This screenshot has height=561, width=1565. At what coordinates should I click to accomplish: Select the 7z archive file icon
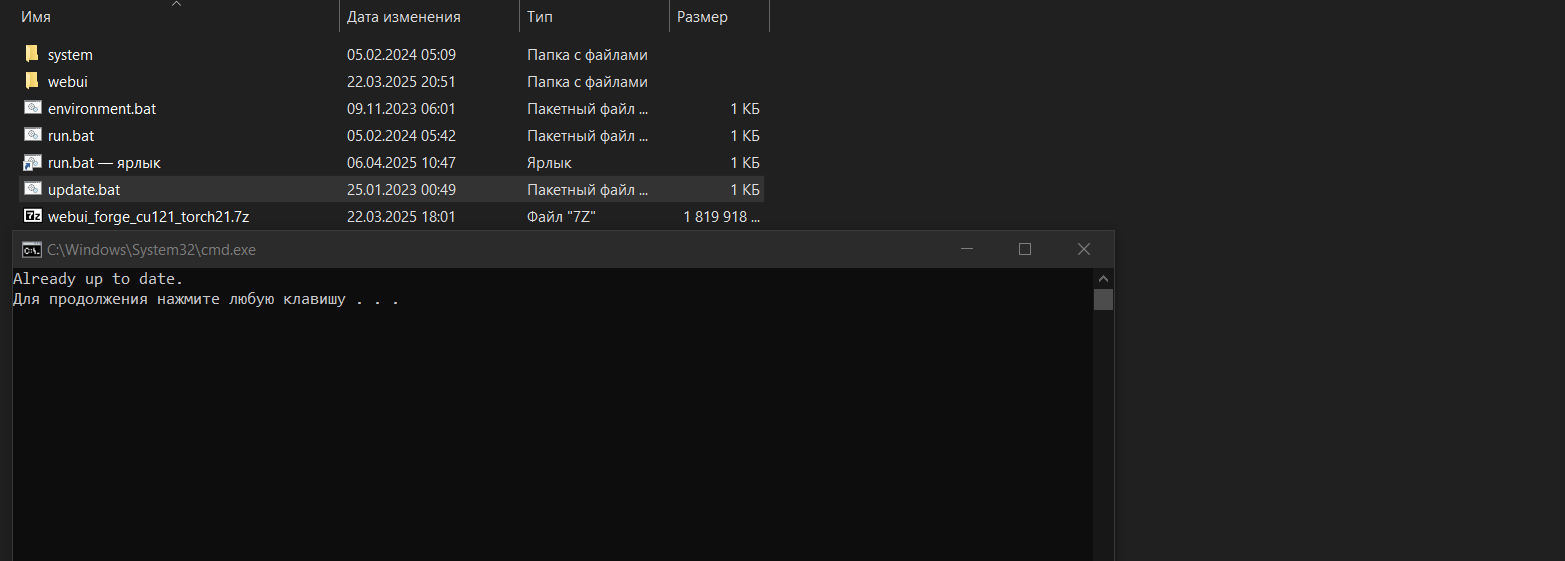pyautogui.click(x=32, y=216)
